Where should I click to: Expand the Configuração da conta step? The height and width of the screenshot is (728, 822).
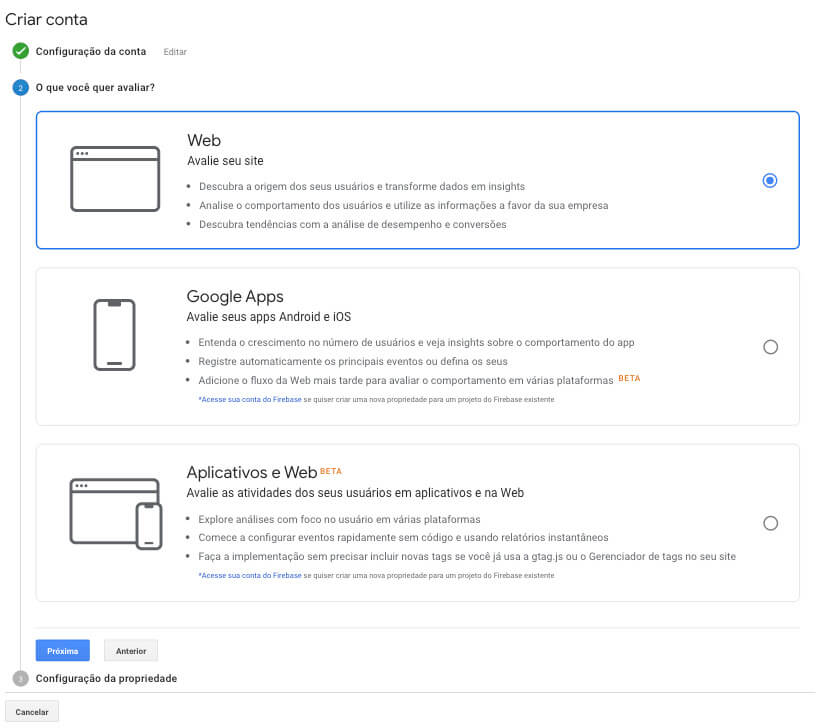91,51
